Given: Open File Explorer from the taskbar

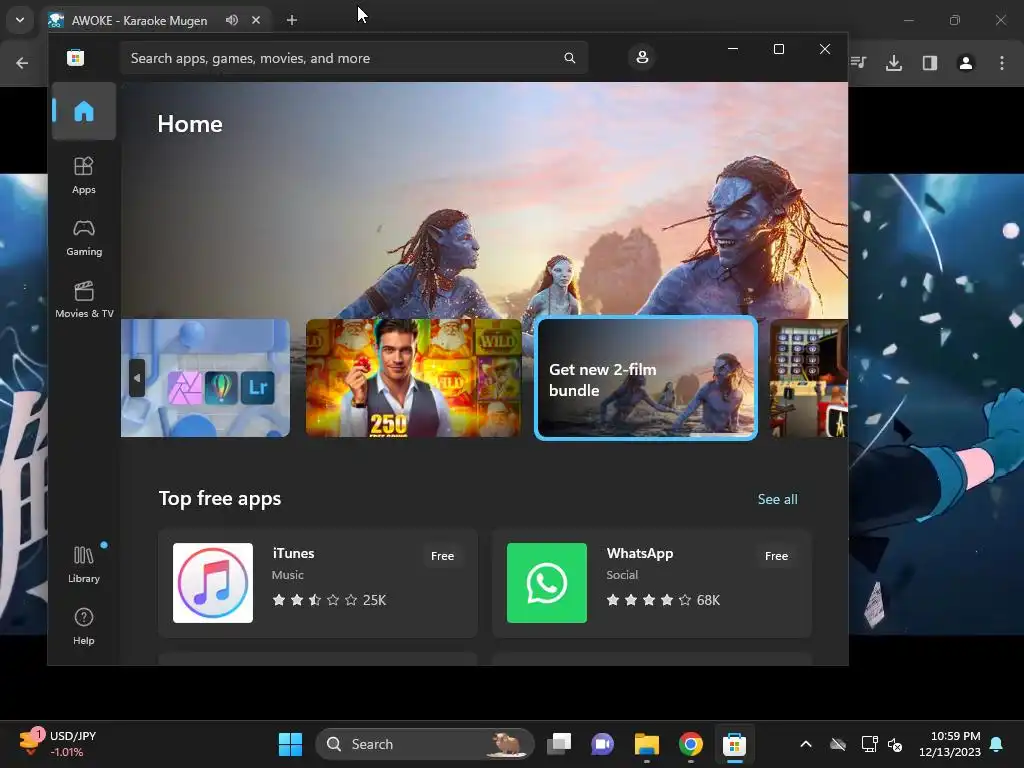Looking at the screenshot, I should (x=647, y=744).
